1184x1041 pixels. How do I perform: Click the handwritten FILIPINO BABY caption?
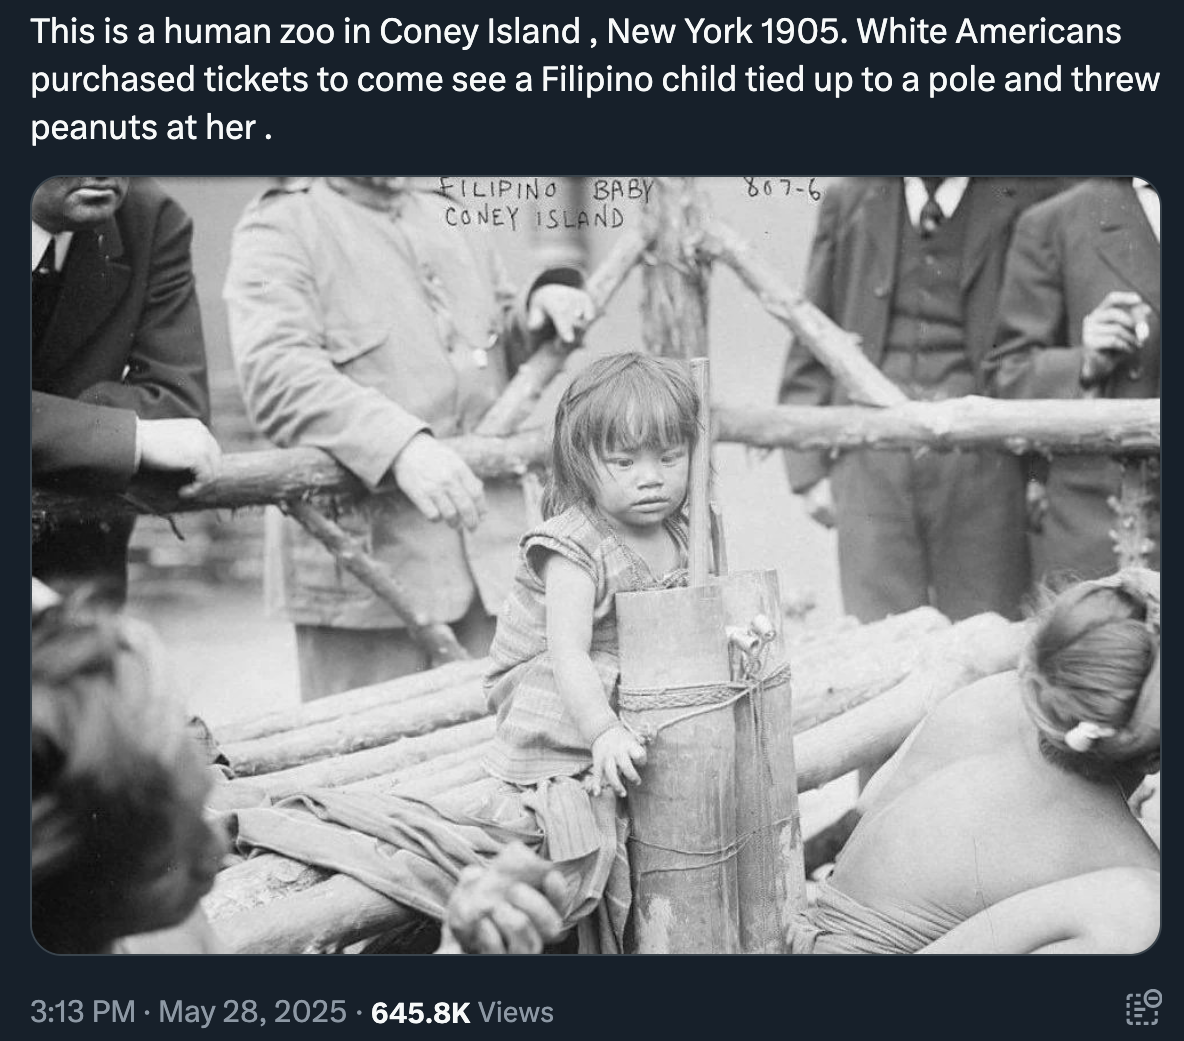[544, 189]
